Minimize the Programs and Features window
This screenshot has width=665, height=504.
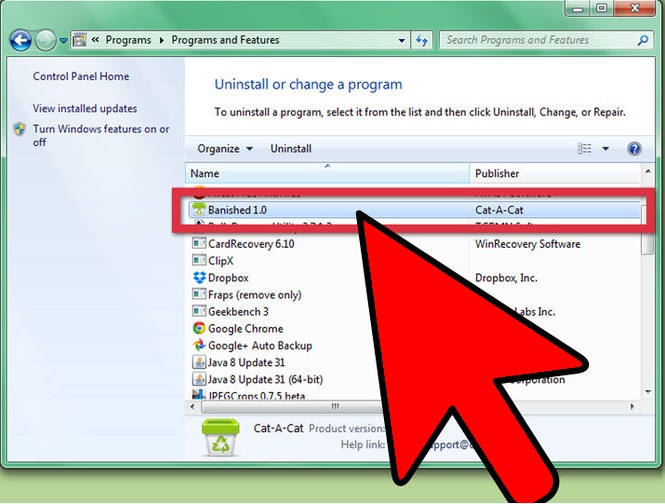pyautogui.click(x=578, y=8)
